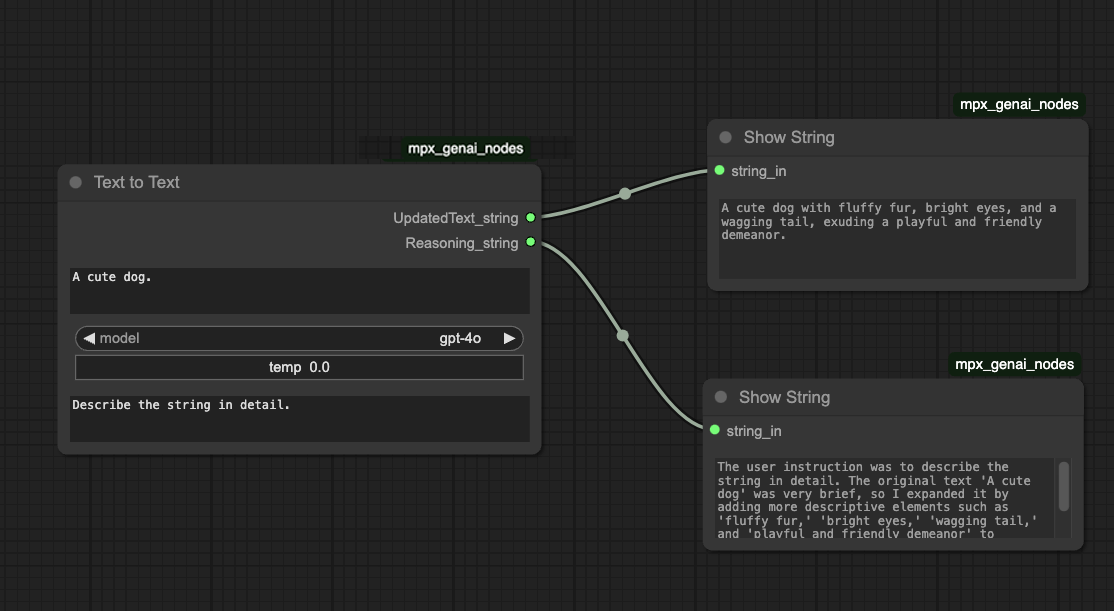Click the string_in input port of lower Show String
This screenshot has width=1114, height=611.
coord(715,430)
